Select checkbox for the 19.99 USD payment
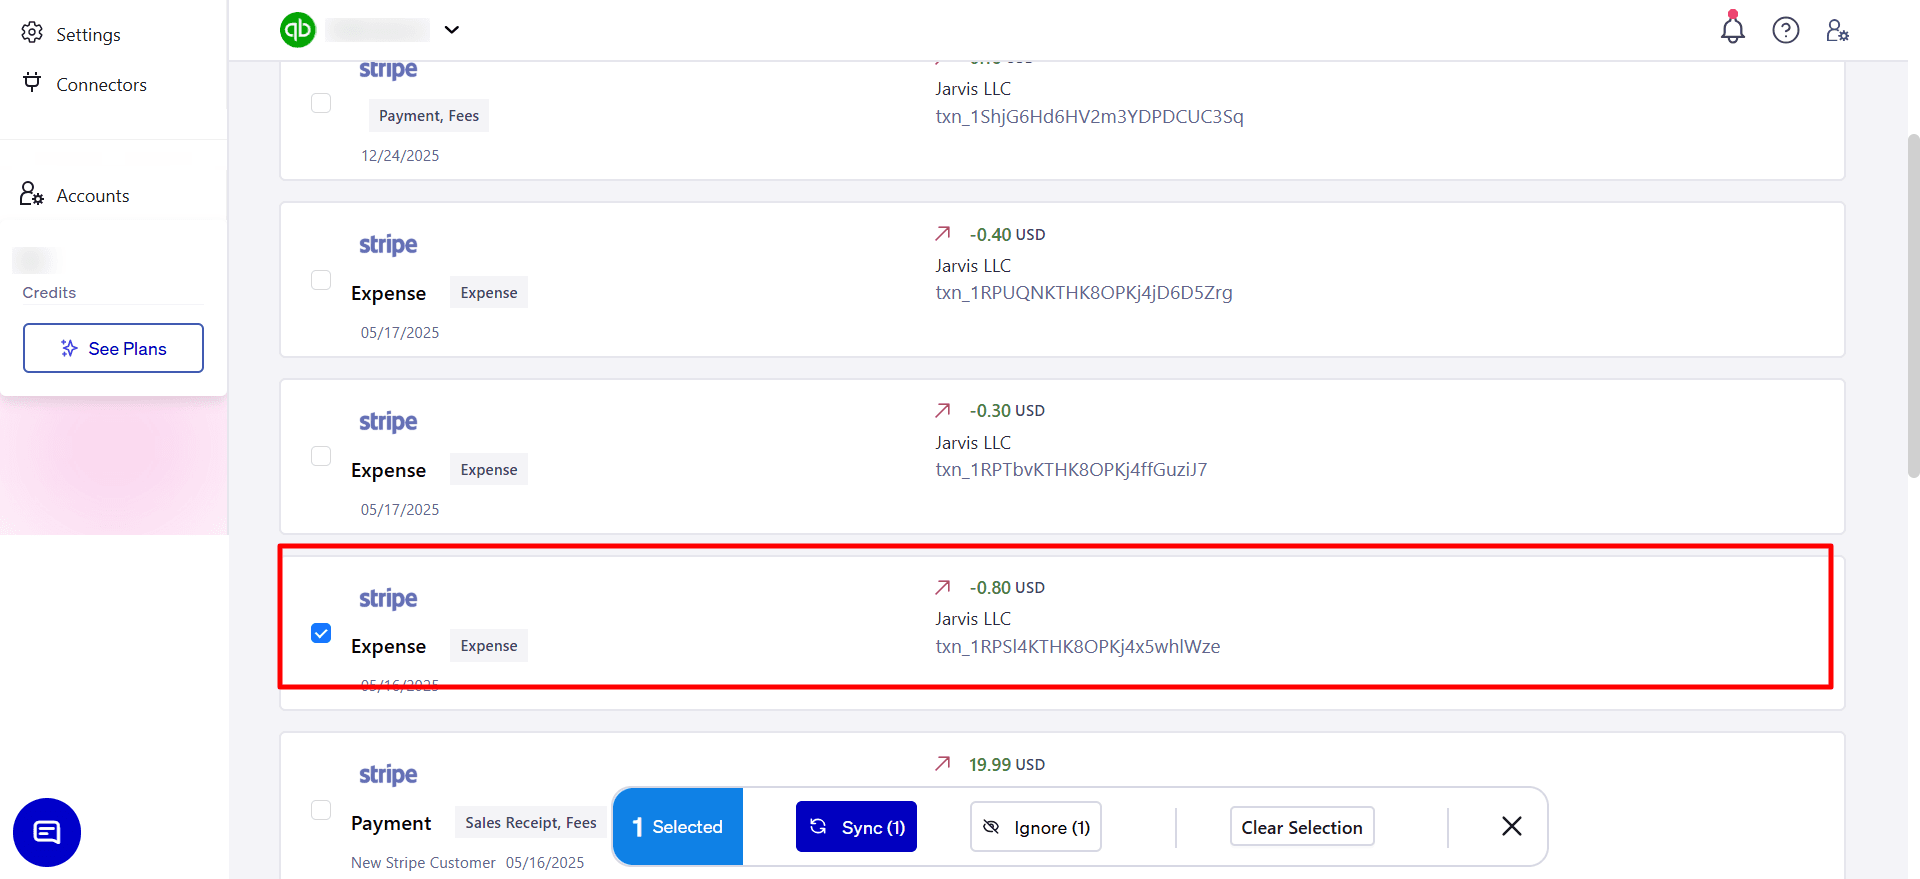The height and width of the screenshot is (879, 1920). (321, 810)
